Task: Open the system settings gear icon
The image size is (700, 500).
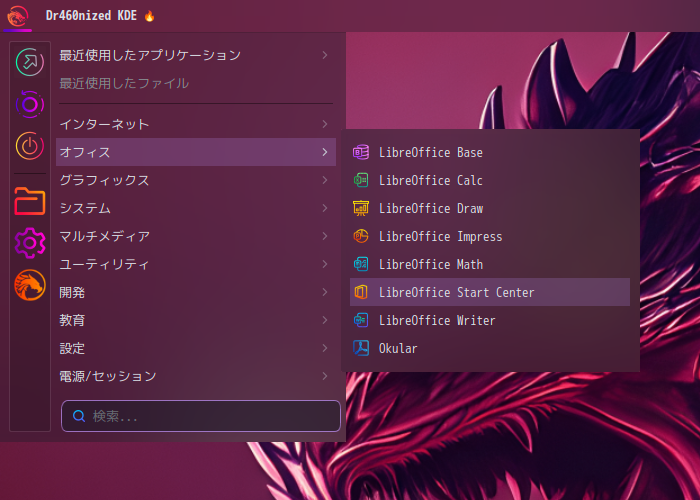Action: tap(30, 243)
